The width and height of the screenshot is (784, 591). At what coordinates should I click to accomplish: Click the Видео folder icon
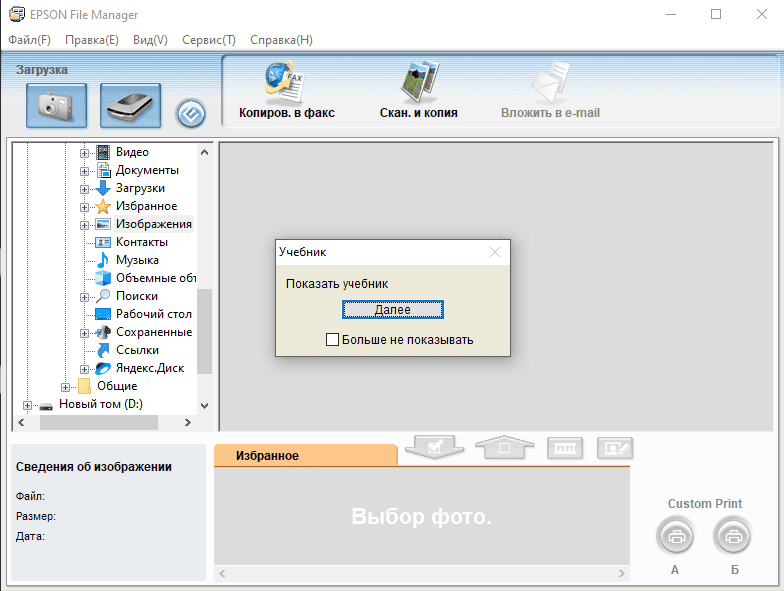tap(103, 152)
